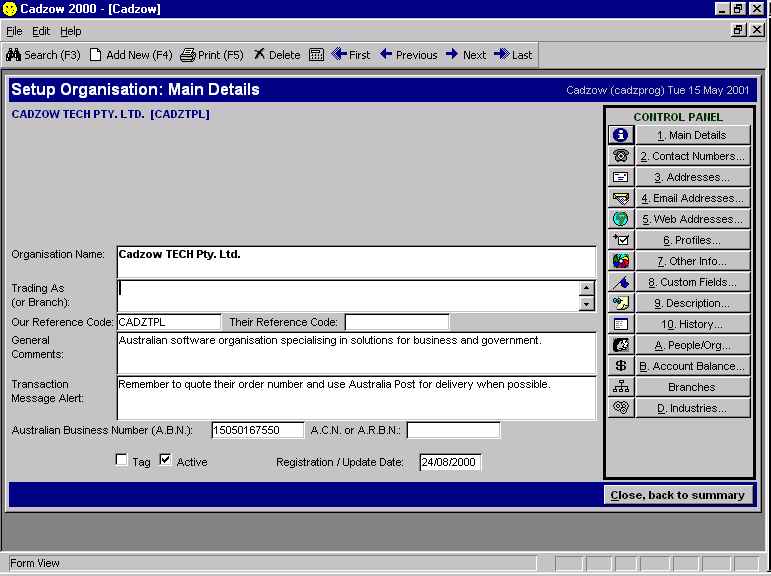Click Print (F5) printer toolbar item
771x576 pixels.
212,55
